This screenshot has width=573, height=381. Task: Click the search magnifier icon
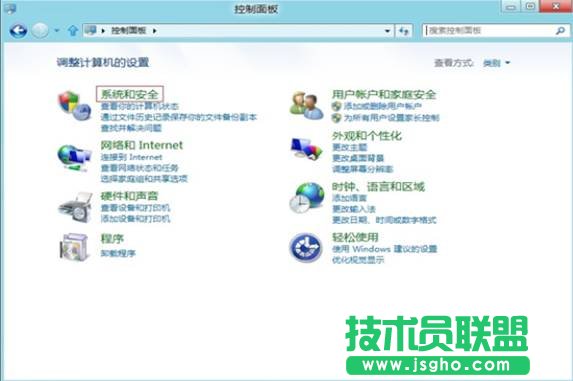pyautogui.click(x=560, y=31)
